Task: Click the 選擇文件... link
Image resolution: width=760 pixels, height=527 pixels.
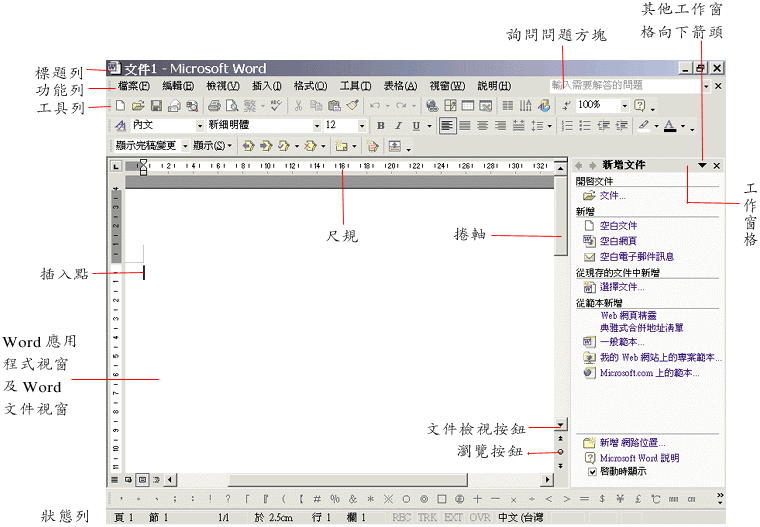Action: (x=622, y=287)
